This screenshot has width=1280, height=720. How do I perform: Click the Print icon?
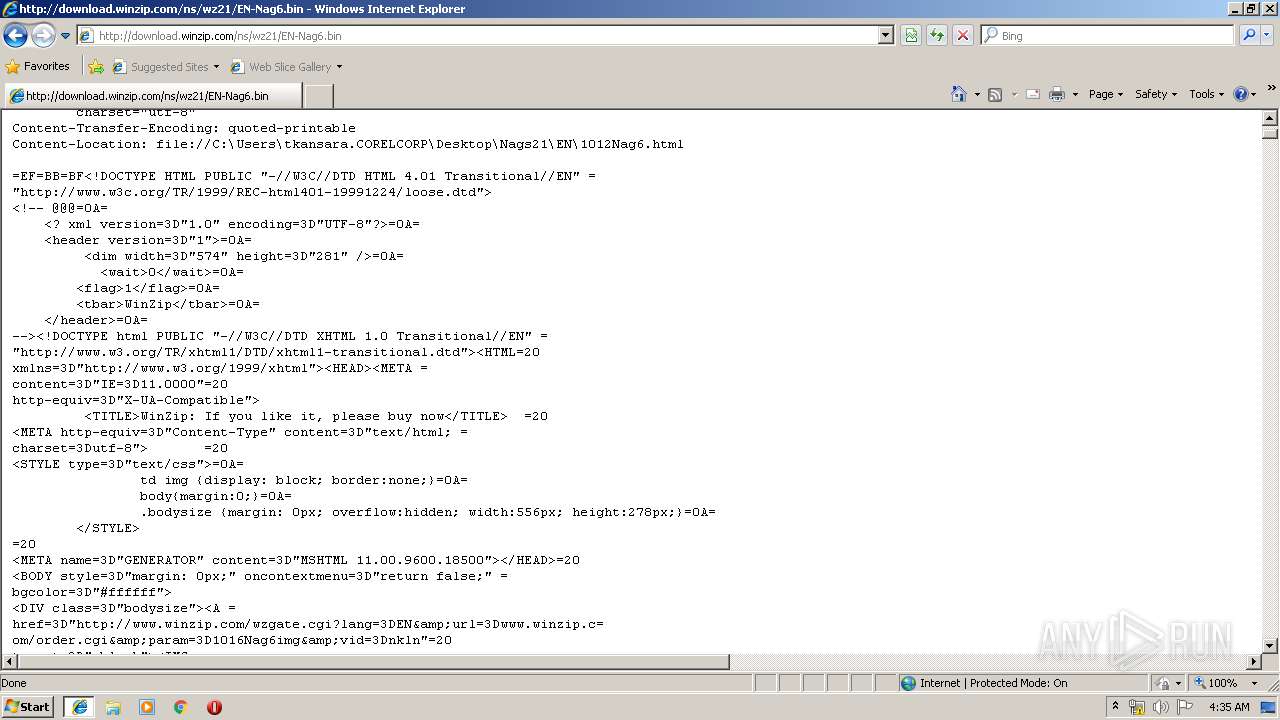point(1057,94)
